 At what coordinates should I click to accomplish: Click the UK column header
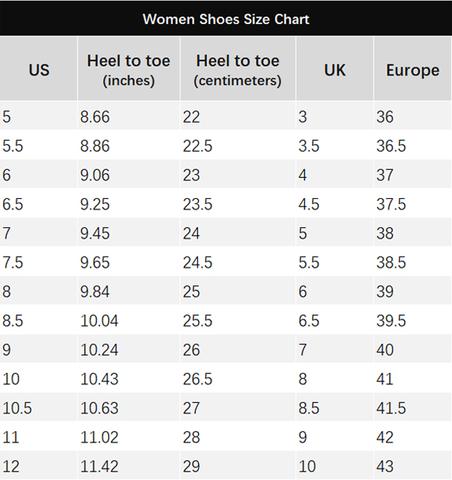[335, 69]
